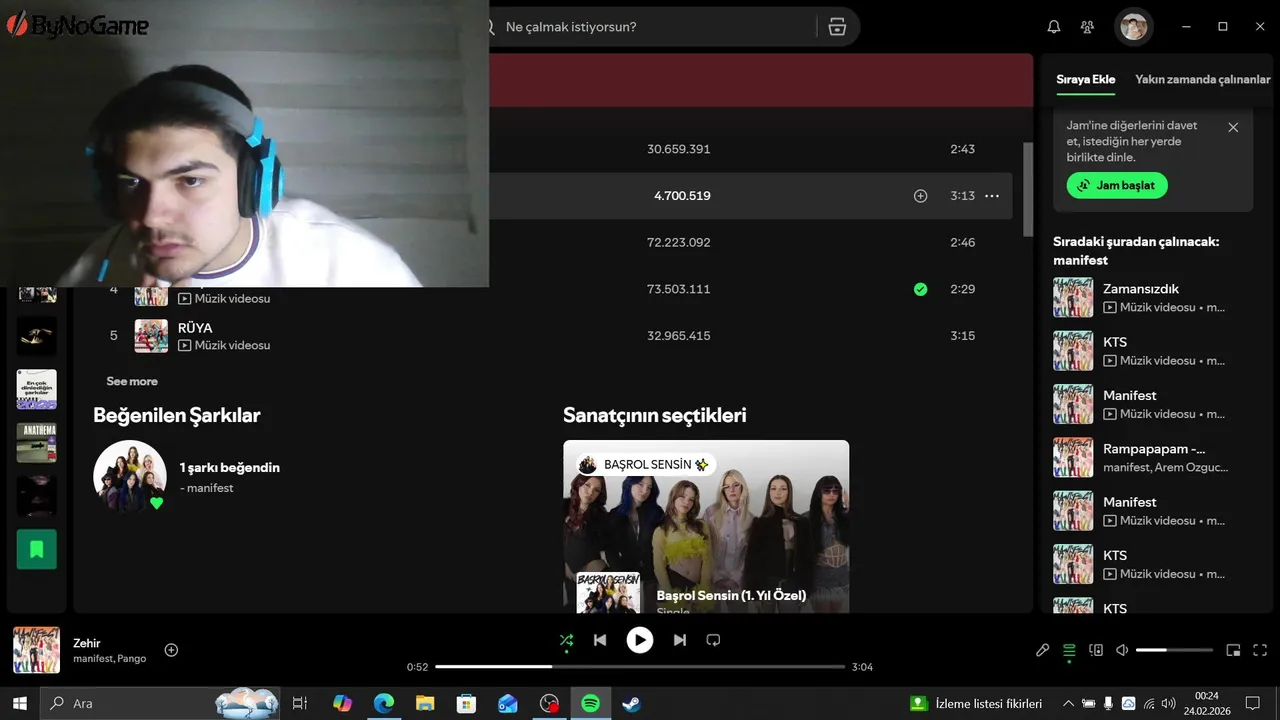
Task: Seek in the song progress bar
Action: coord(640,667)
